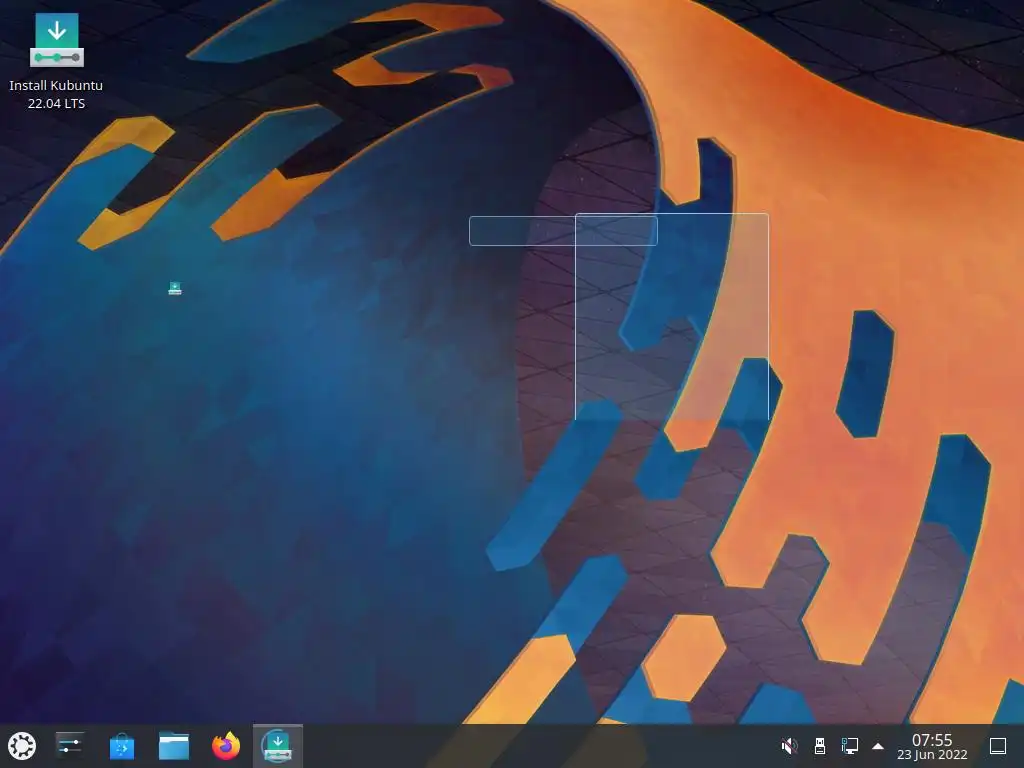Open the removable devices tray icon

[x=820, y=746]
